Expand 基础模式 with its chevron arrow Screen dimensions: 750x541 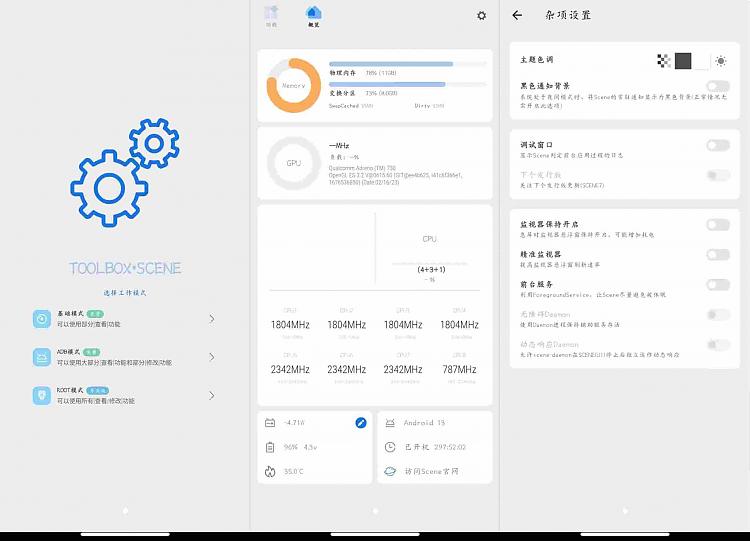[212, 319]
